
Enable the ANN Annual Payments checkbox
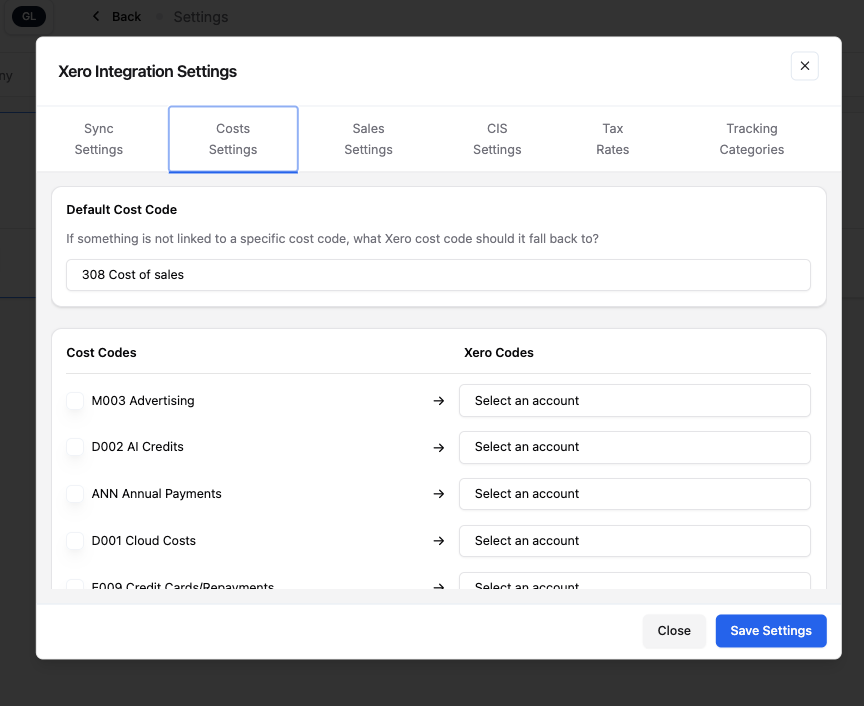pyautogui.click(x=75, y=494)
